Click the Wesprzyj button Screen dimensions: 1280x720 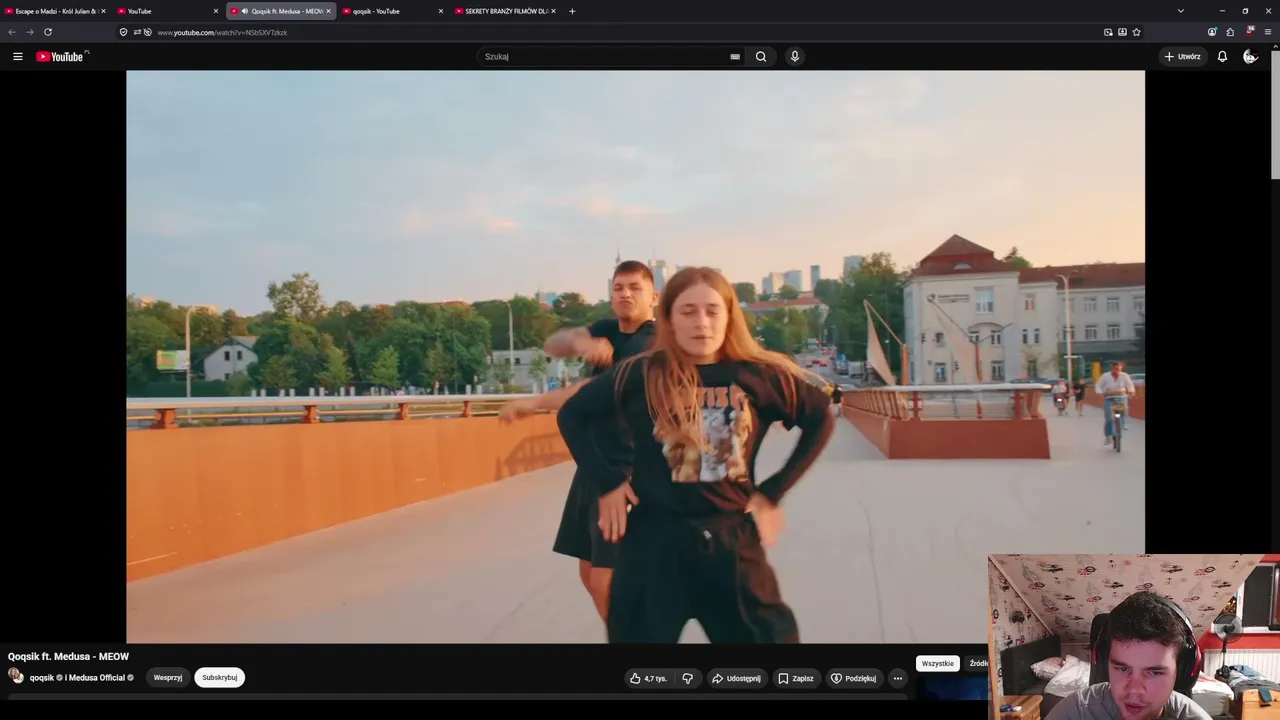pos(168,678)
